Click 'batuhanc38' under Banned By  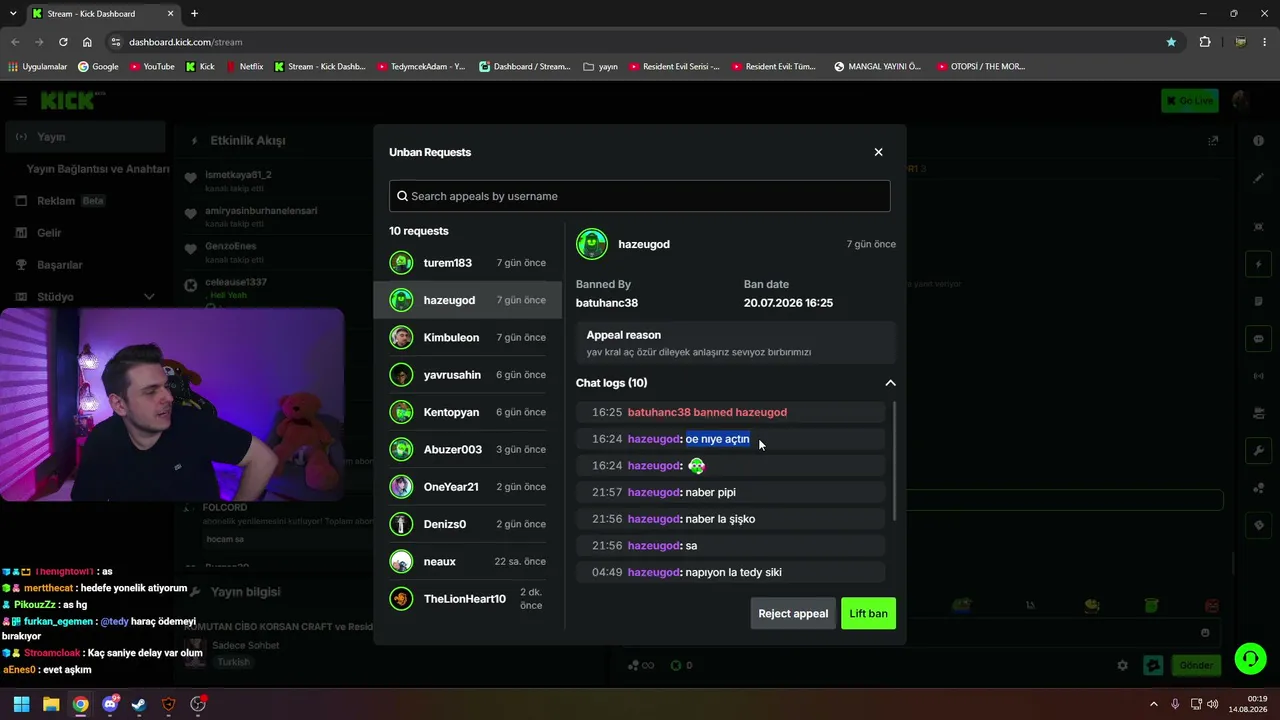pyautogui.click(x=607, y=303)
